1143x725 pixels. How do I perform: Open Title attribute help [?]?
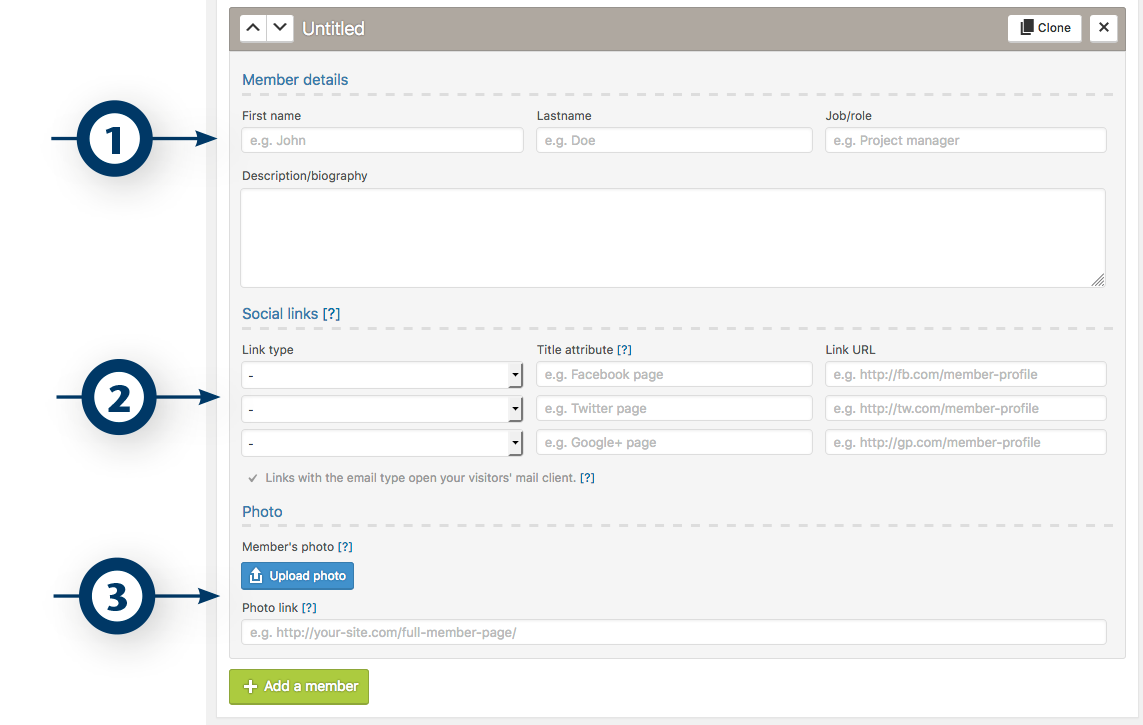click(624, 350)
